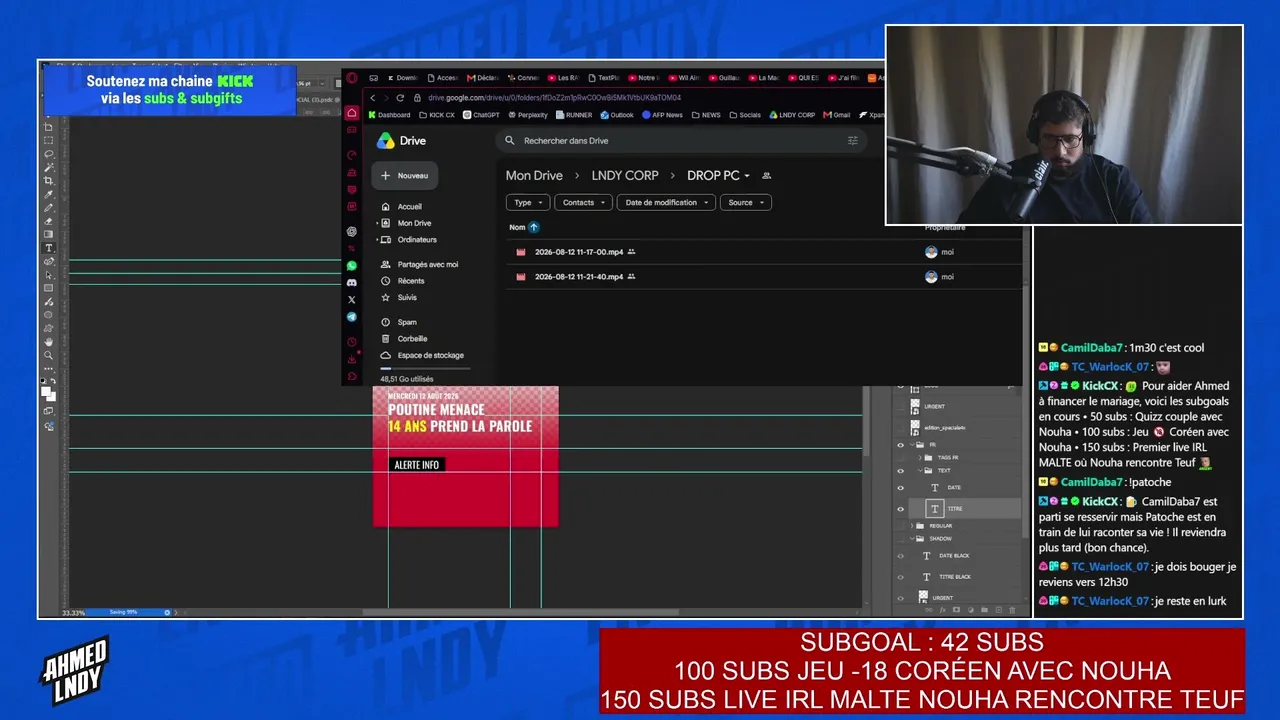The height and width of the screenshot is (720, 1280).
Task: Click the Nouveau button in Drive
Action: 403,176
